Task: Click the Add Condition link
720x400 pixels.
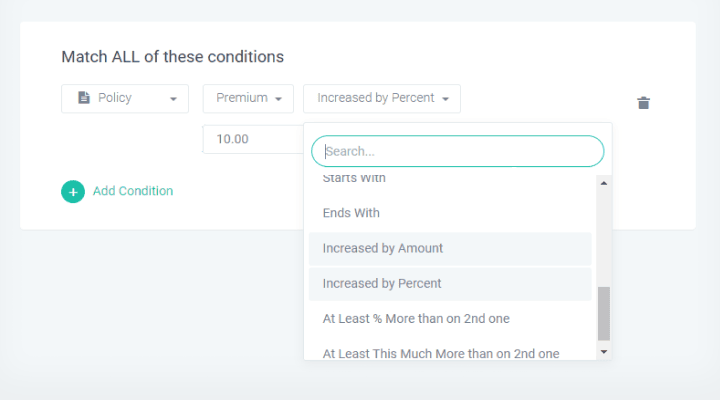Action: [x=133, y=191]
